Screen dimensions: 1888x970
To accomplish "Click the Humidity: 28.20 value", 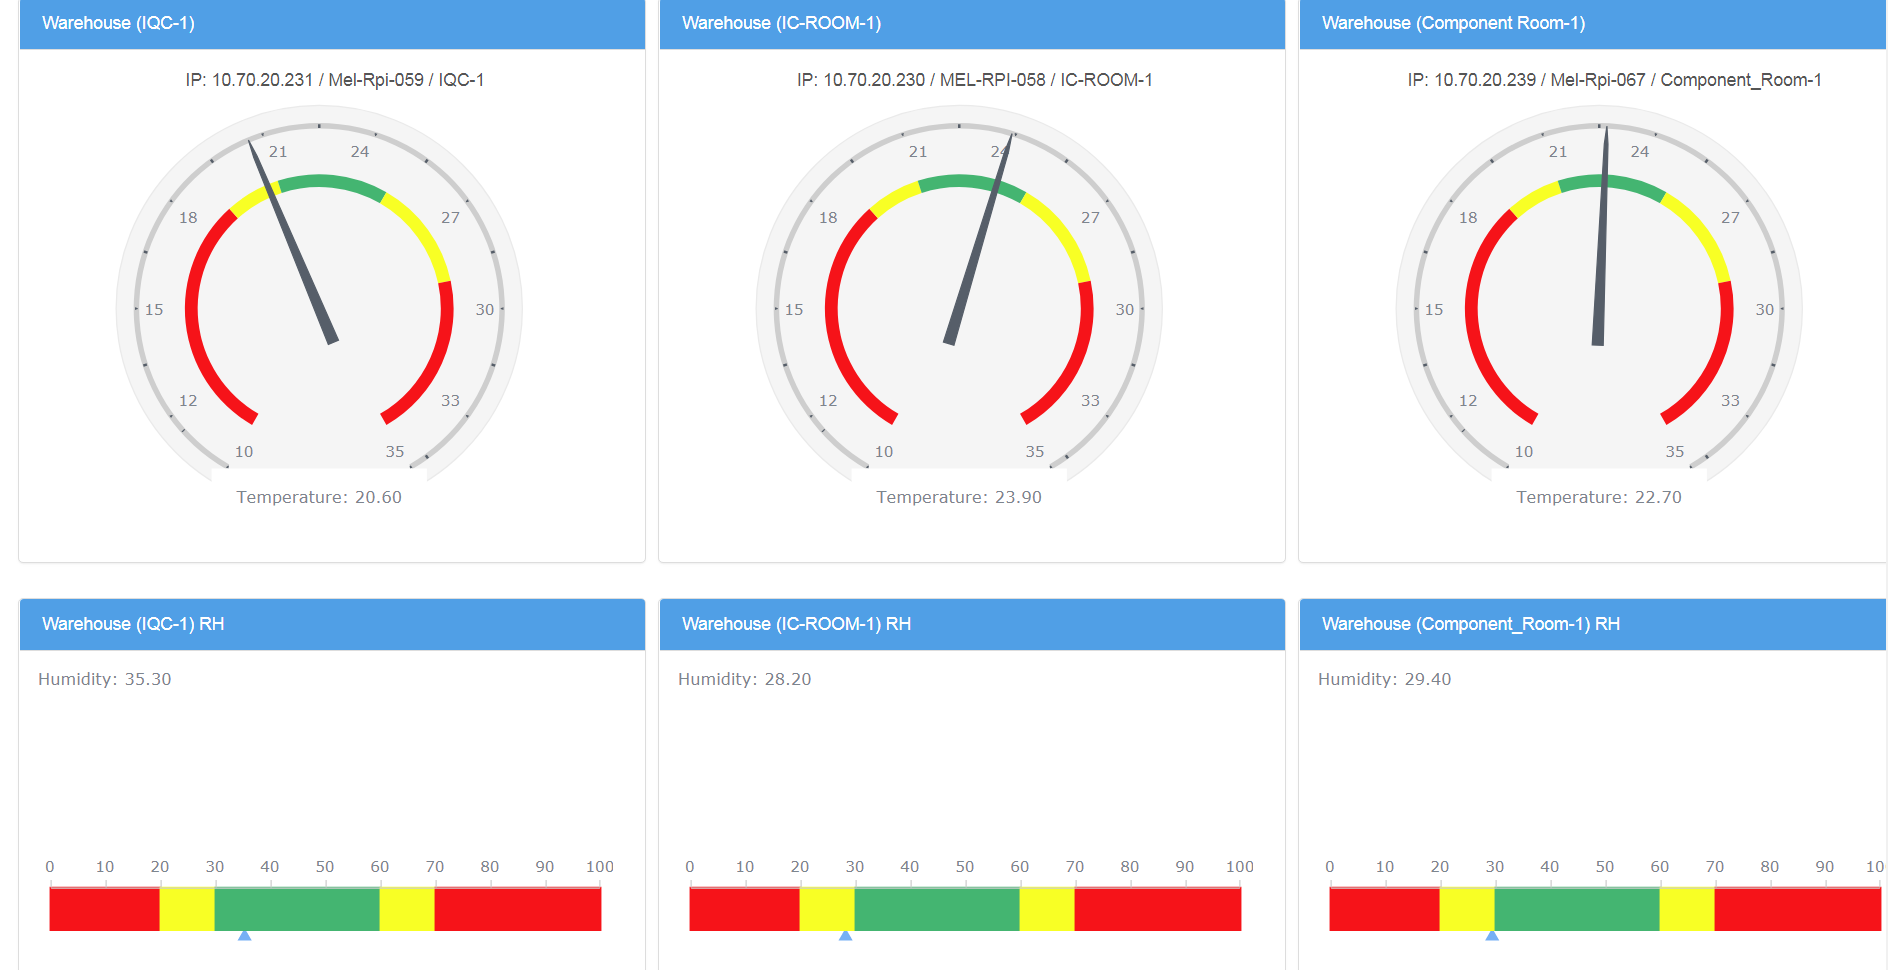I will [x=745, y=679].
